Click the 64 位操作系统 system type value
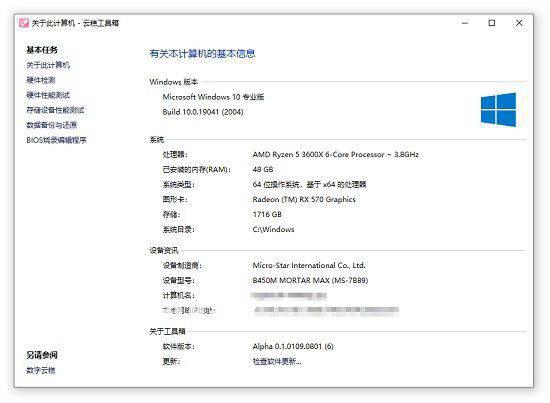This screenshot has height=403, width=550. (309, 184)
